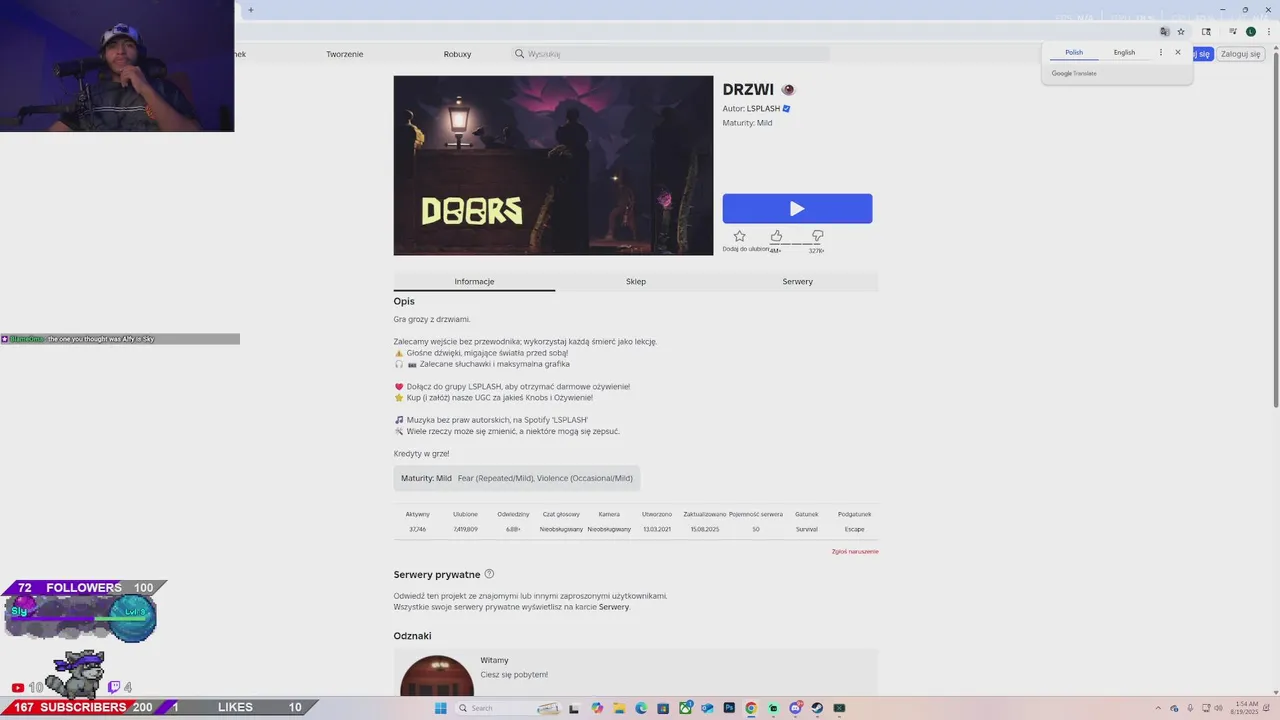The width and height of the screenshot is (1280, 720).
Task: Open Windows Start menu
Action: pos(440,708)
